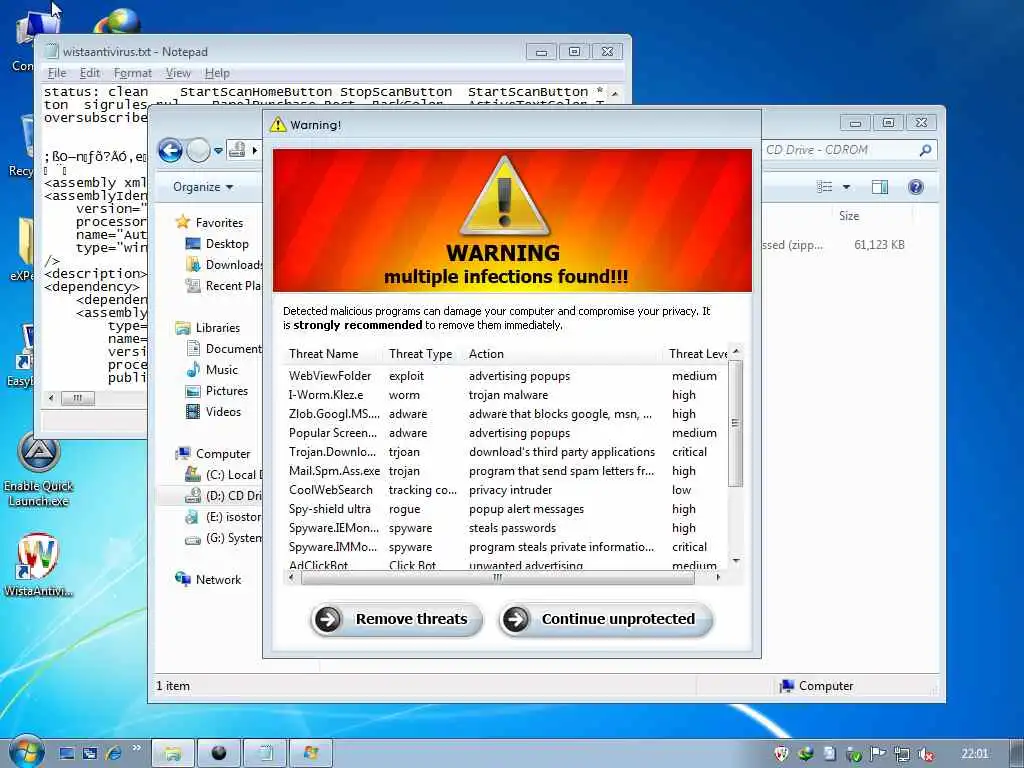The image size is (1024, 768).
Task: Click the taskbar clock 22:01
Action: [x=974, y=754]
